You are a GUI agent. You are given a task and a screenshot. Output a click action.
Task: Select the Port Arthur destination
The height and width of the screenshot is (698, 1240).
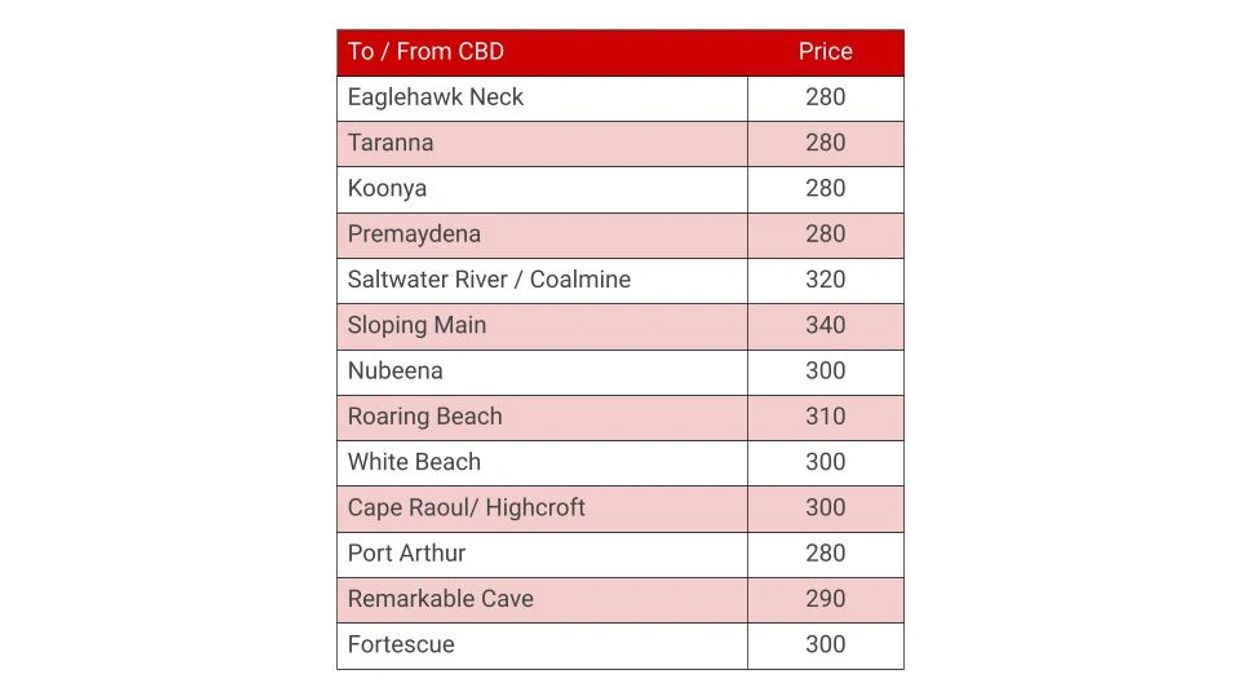pos(407,553)
